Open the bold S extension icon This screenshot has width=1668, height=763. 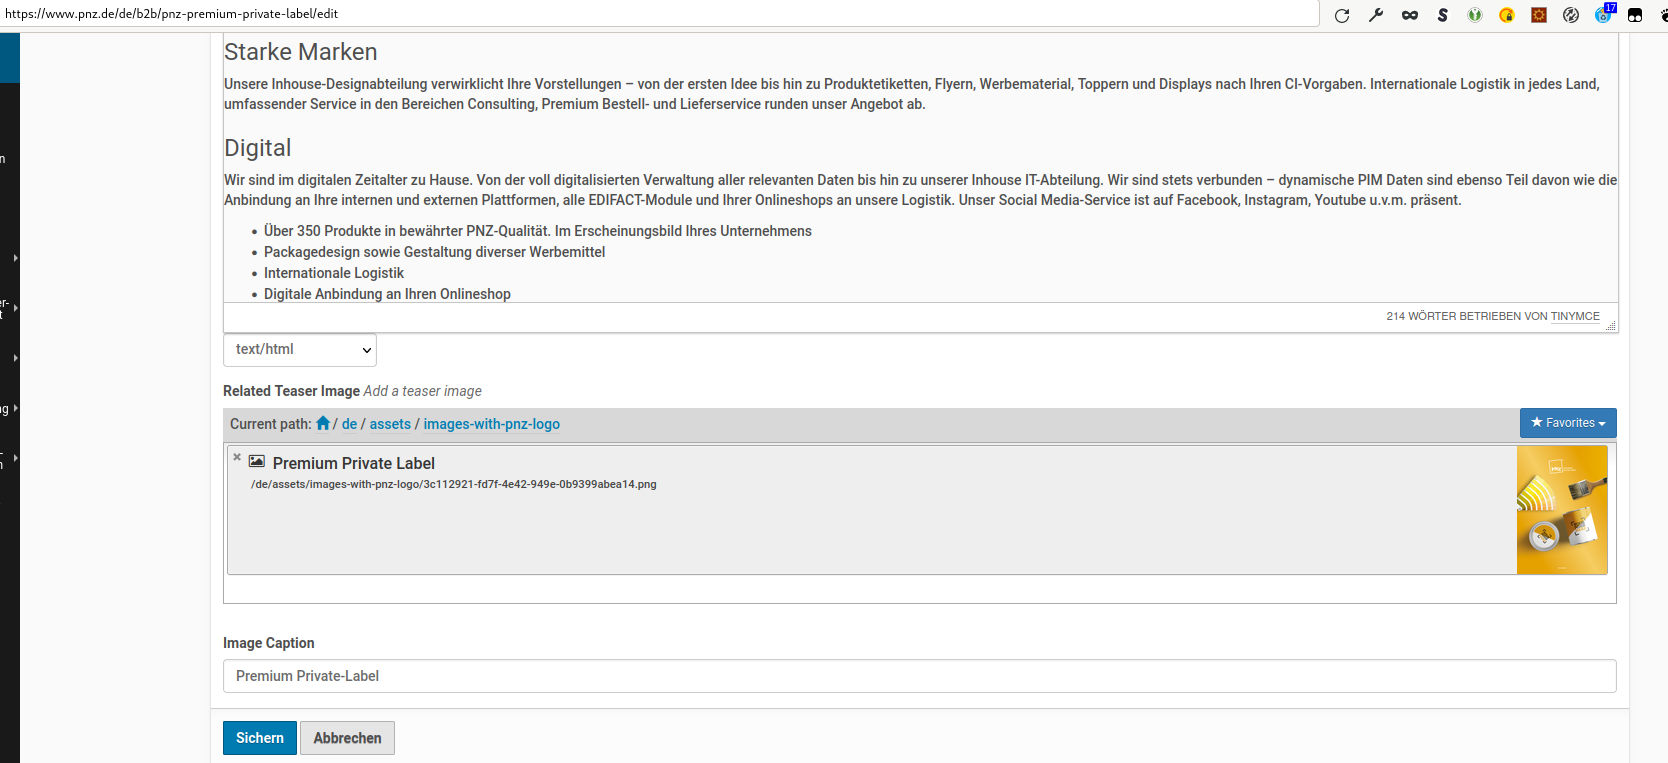point(1442,15)
